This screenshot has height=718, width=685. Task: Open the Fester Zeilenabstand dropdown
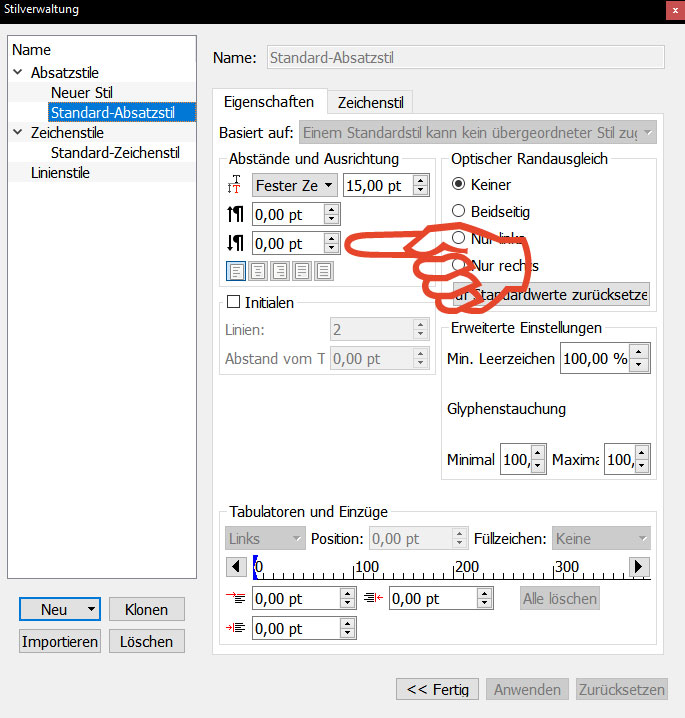(x=294, y=185)
